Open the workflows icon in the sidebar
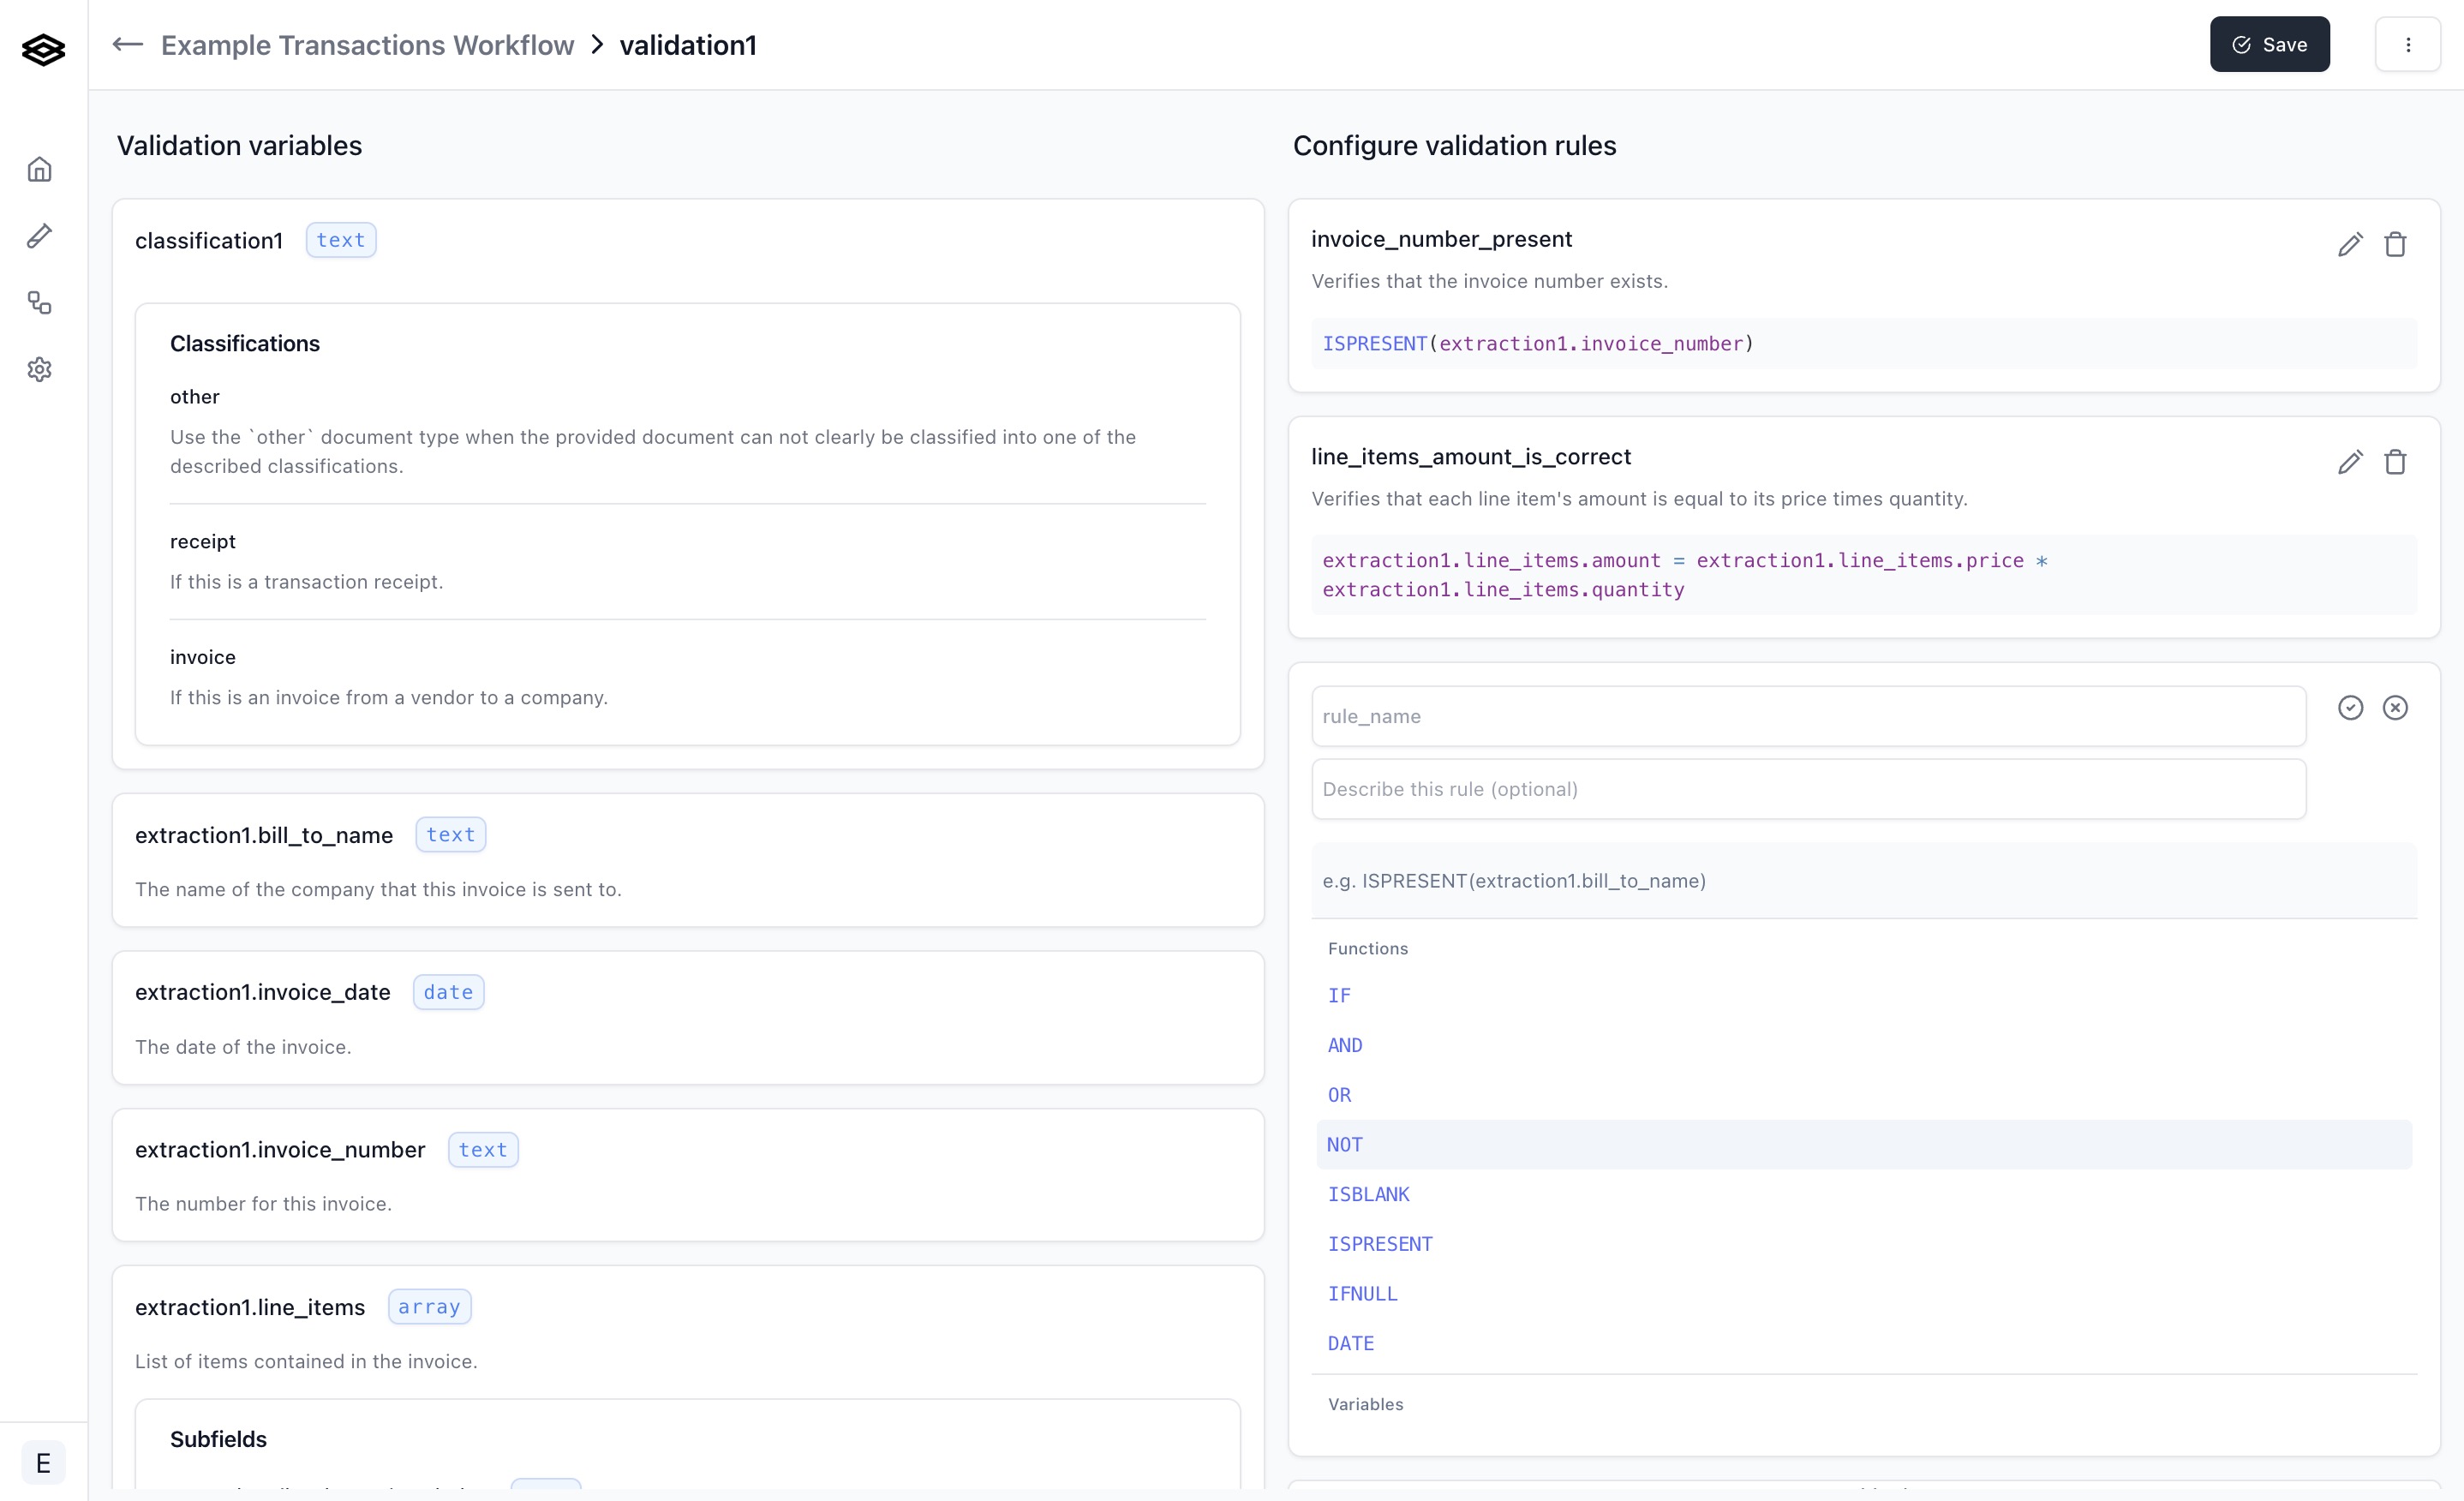 click(39, 303)
